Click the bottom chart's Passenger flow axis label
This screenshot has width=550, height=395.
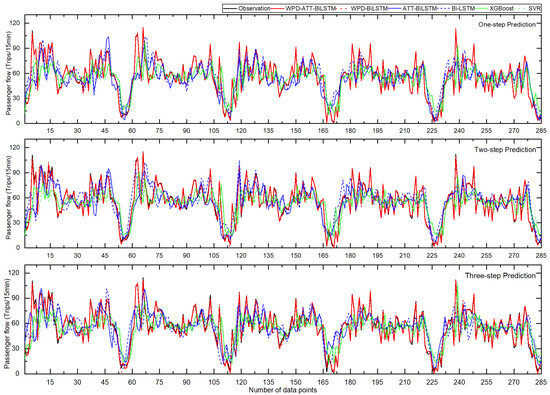[x=8, y=323]
